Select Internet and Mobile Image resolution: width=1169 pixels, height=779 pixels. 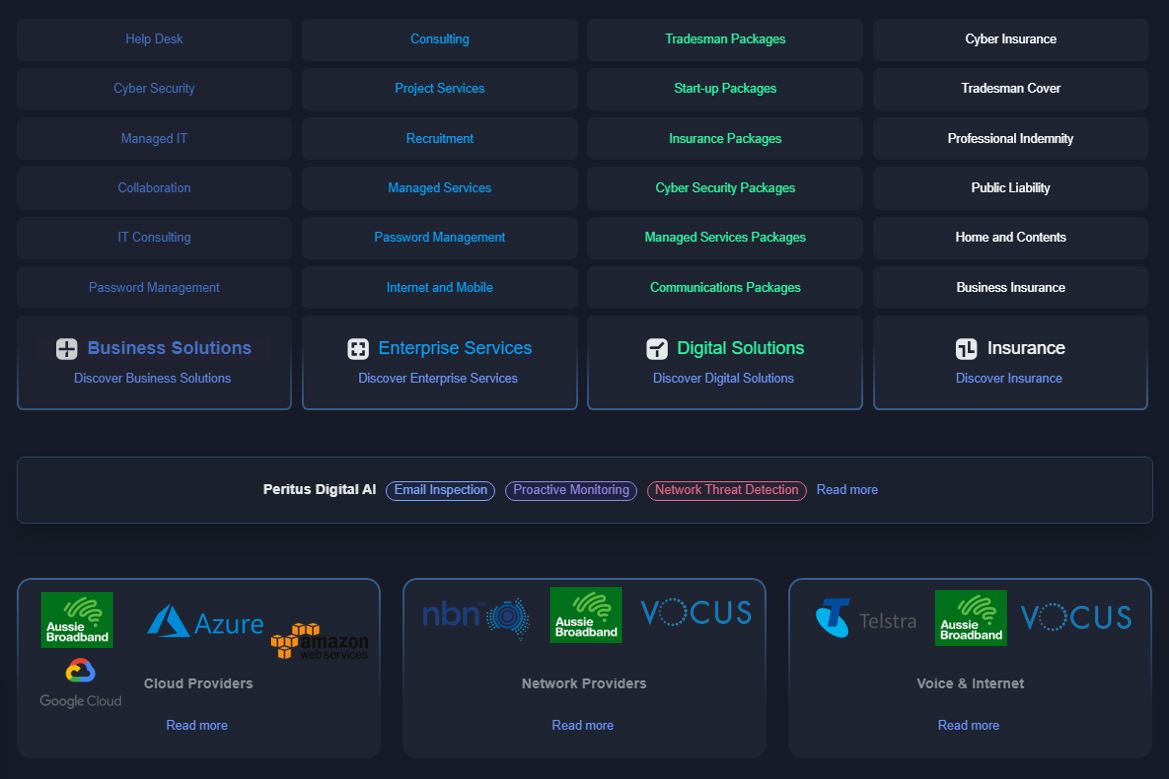coord(440,287)
